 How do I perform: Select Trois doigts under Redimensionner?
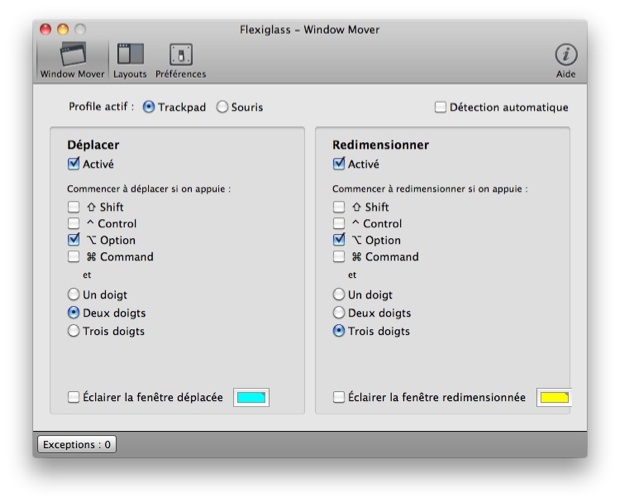339,331
